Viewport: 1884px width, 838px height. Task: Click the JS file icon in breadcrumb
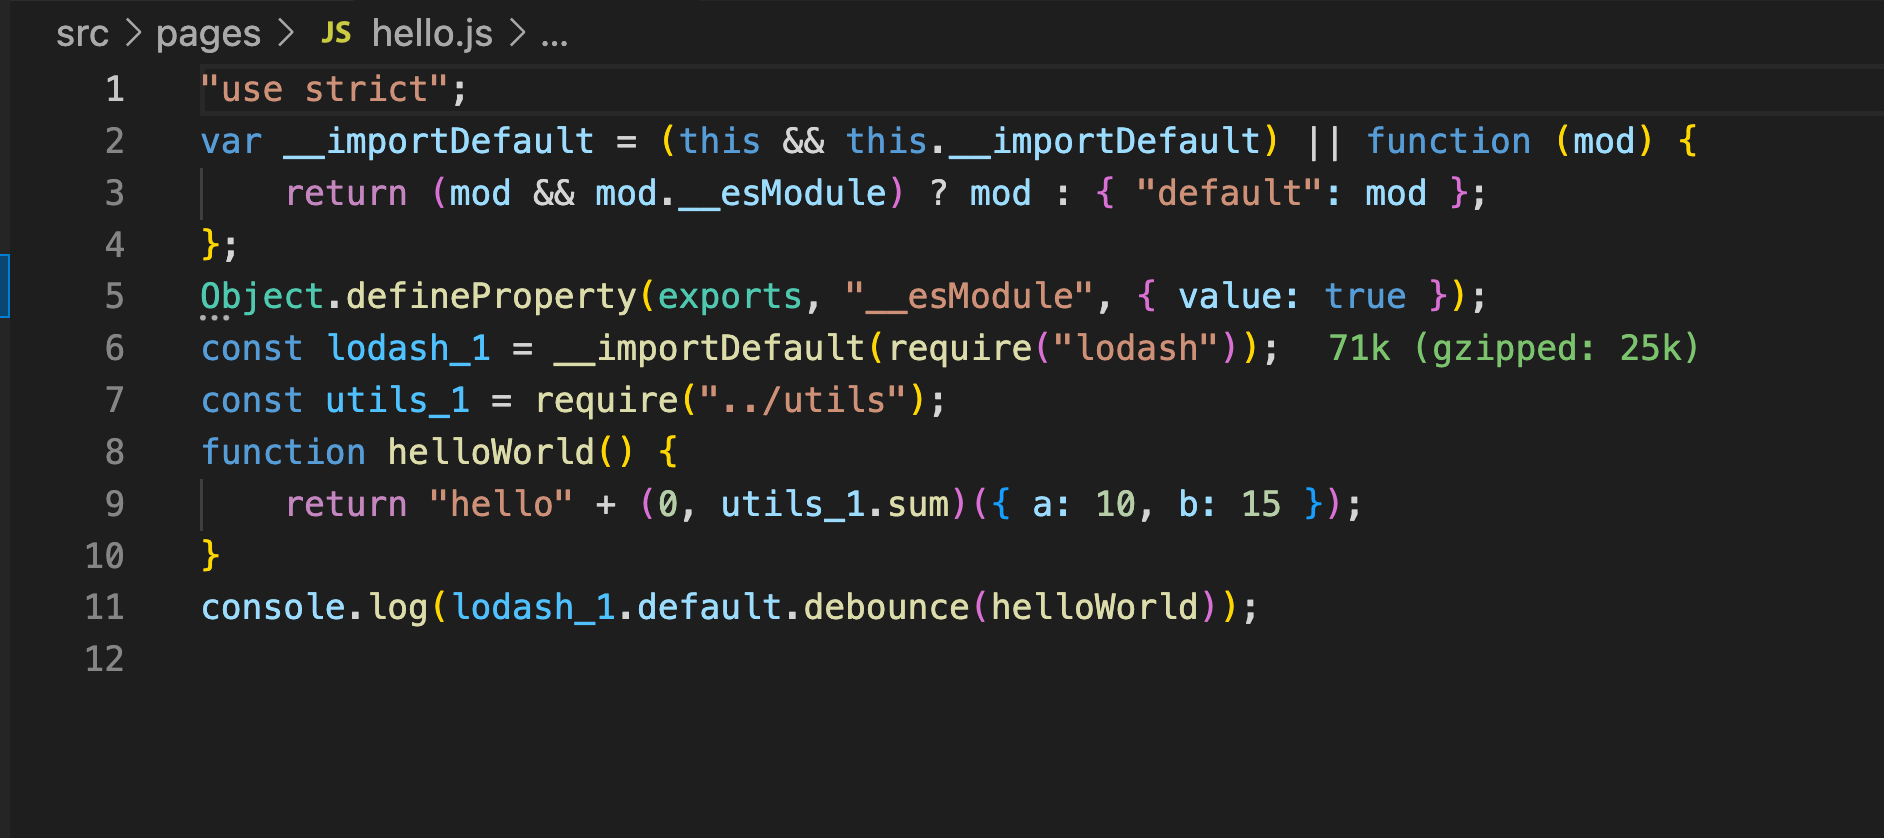pos(336,34)
